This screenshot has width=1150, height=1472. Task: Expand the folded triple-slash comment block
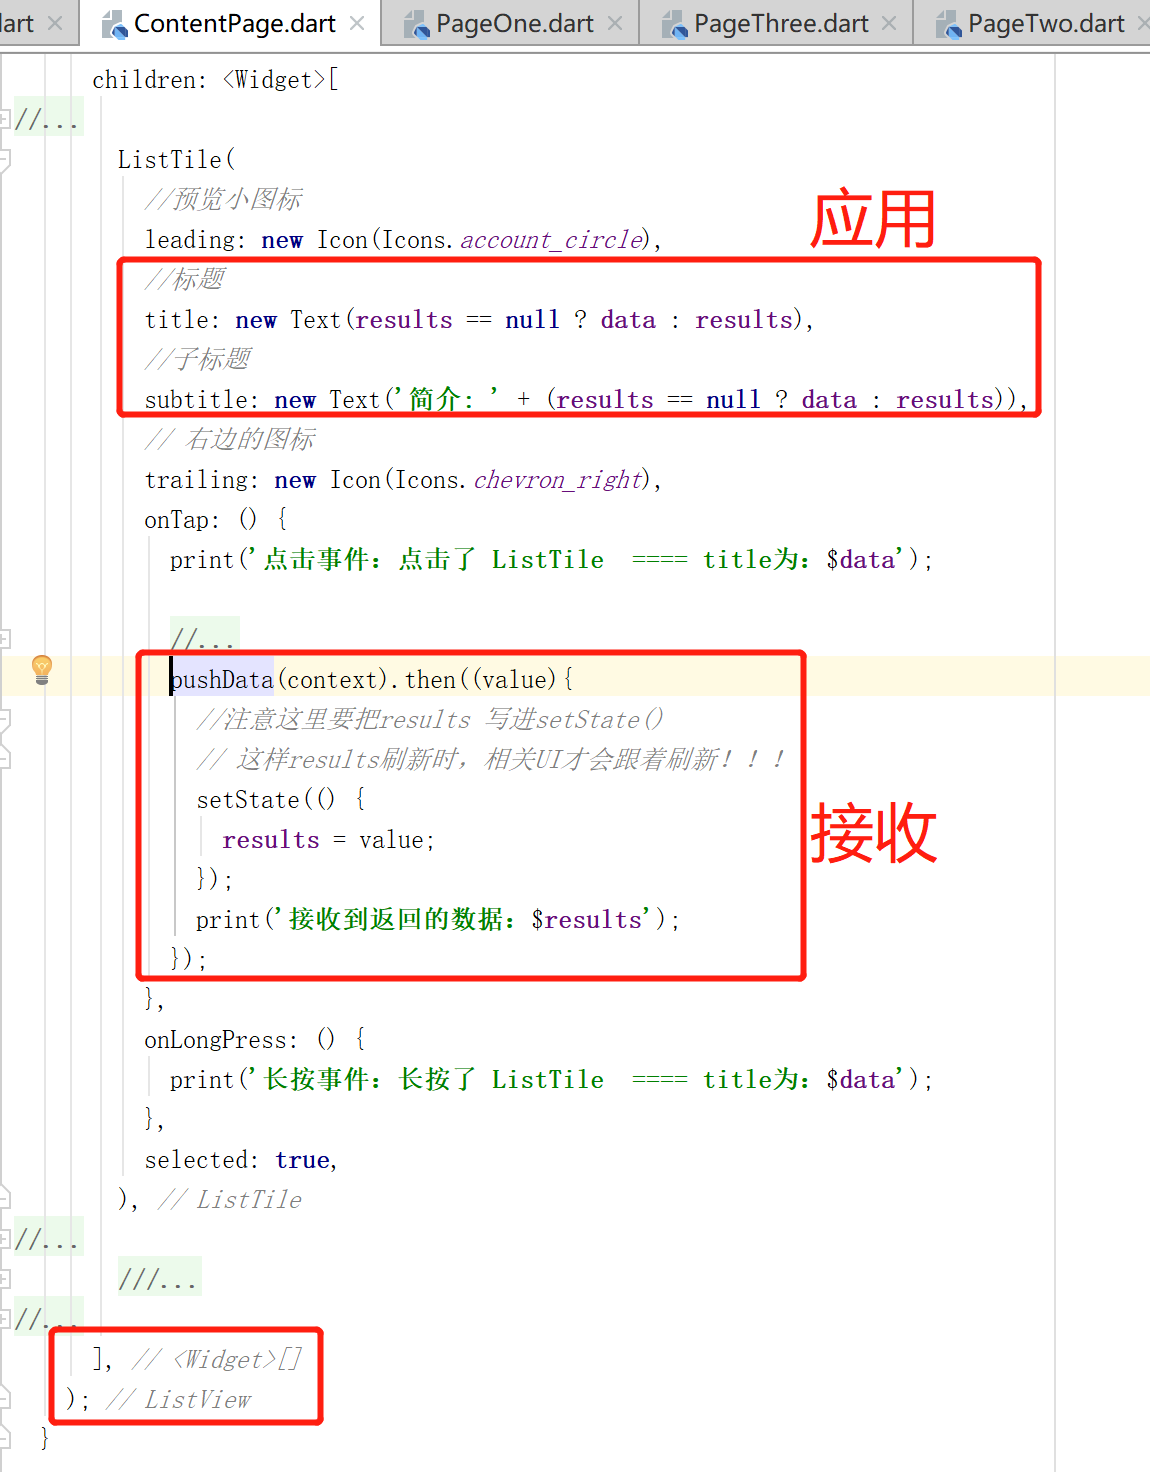click(x=158, y=1278)
